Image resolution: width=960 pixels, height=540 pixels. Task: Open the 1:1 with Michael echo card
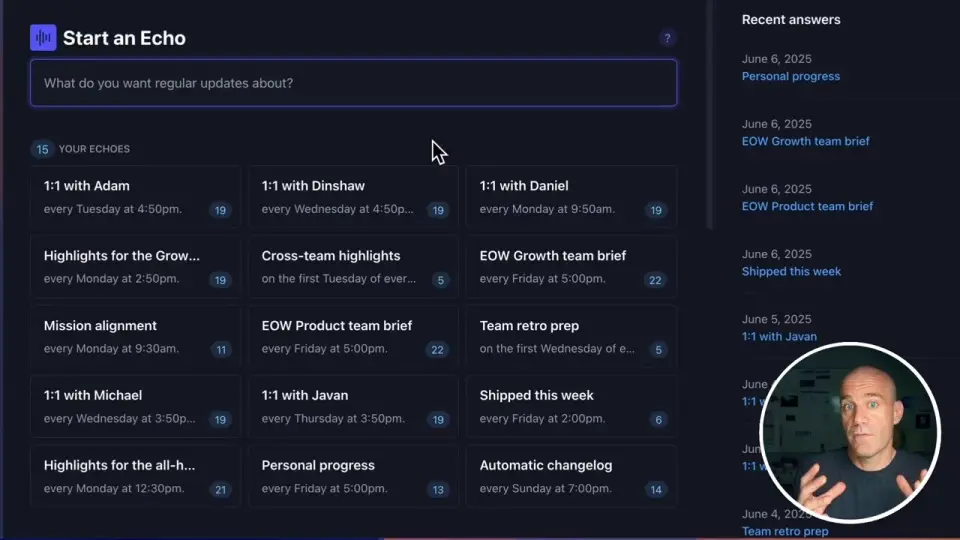pyautogui.click(x=135, y=407)
